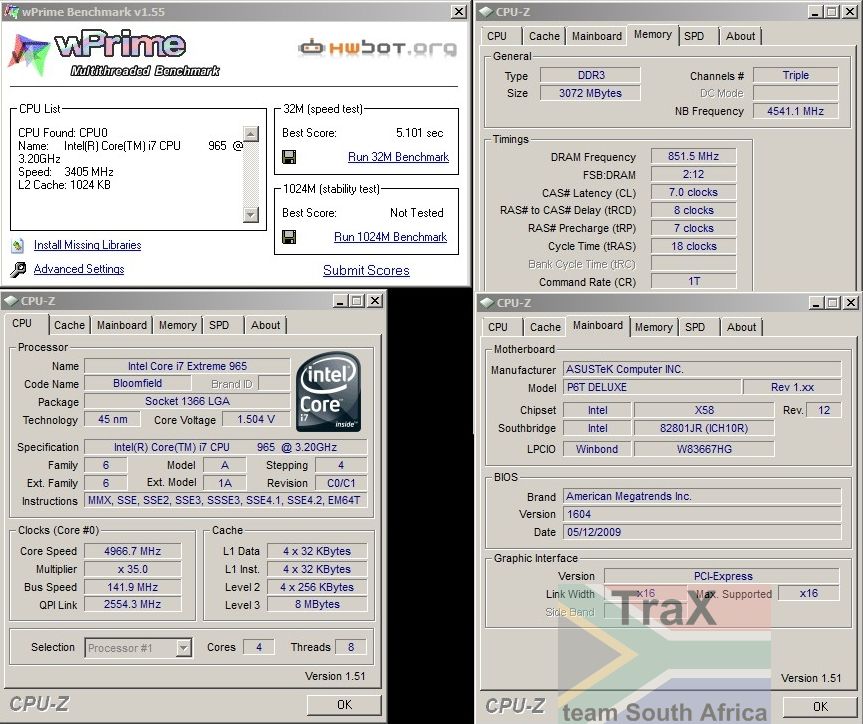Select Mainboard tab in Memory window

(597, 36)
